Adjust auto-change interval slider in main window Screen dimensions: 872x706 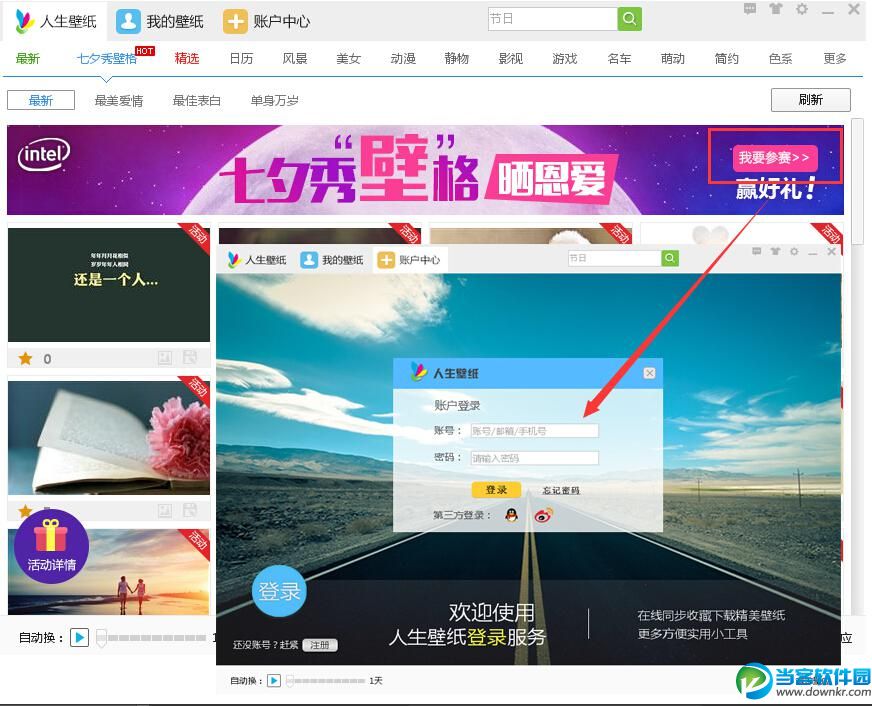click(151, 638)
